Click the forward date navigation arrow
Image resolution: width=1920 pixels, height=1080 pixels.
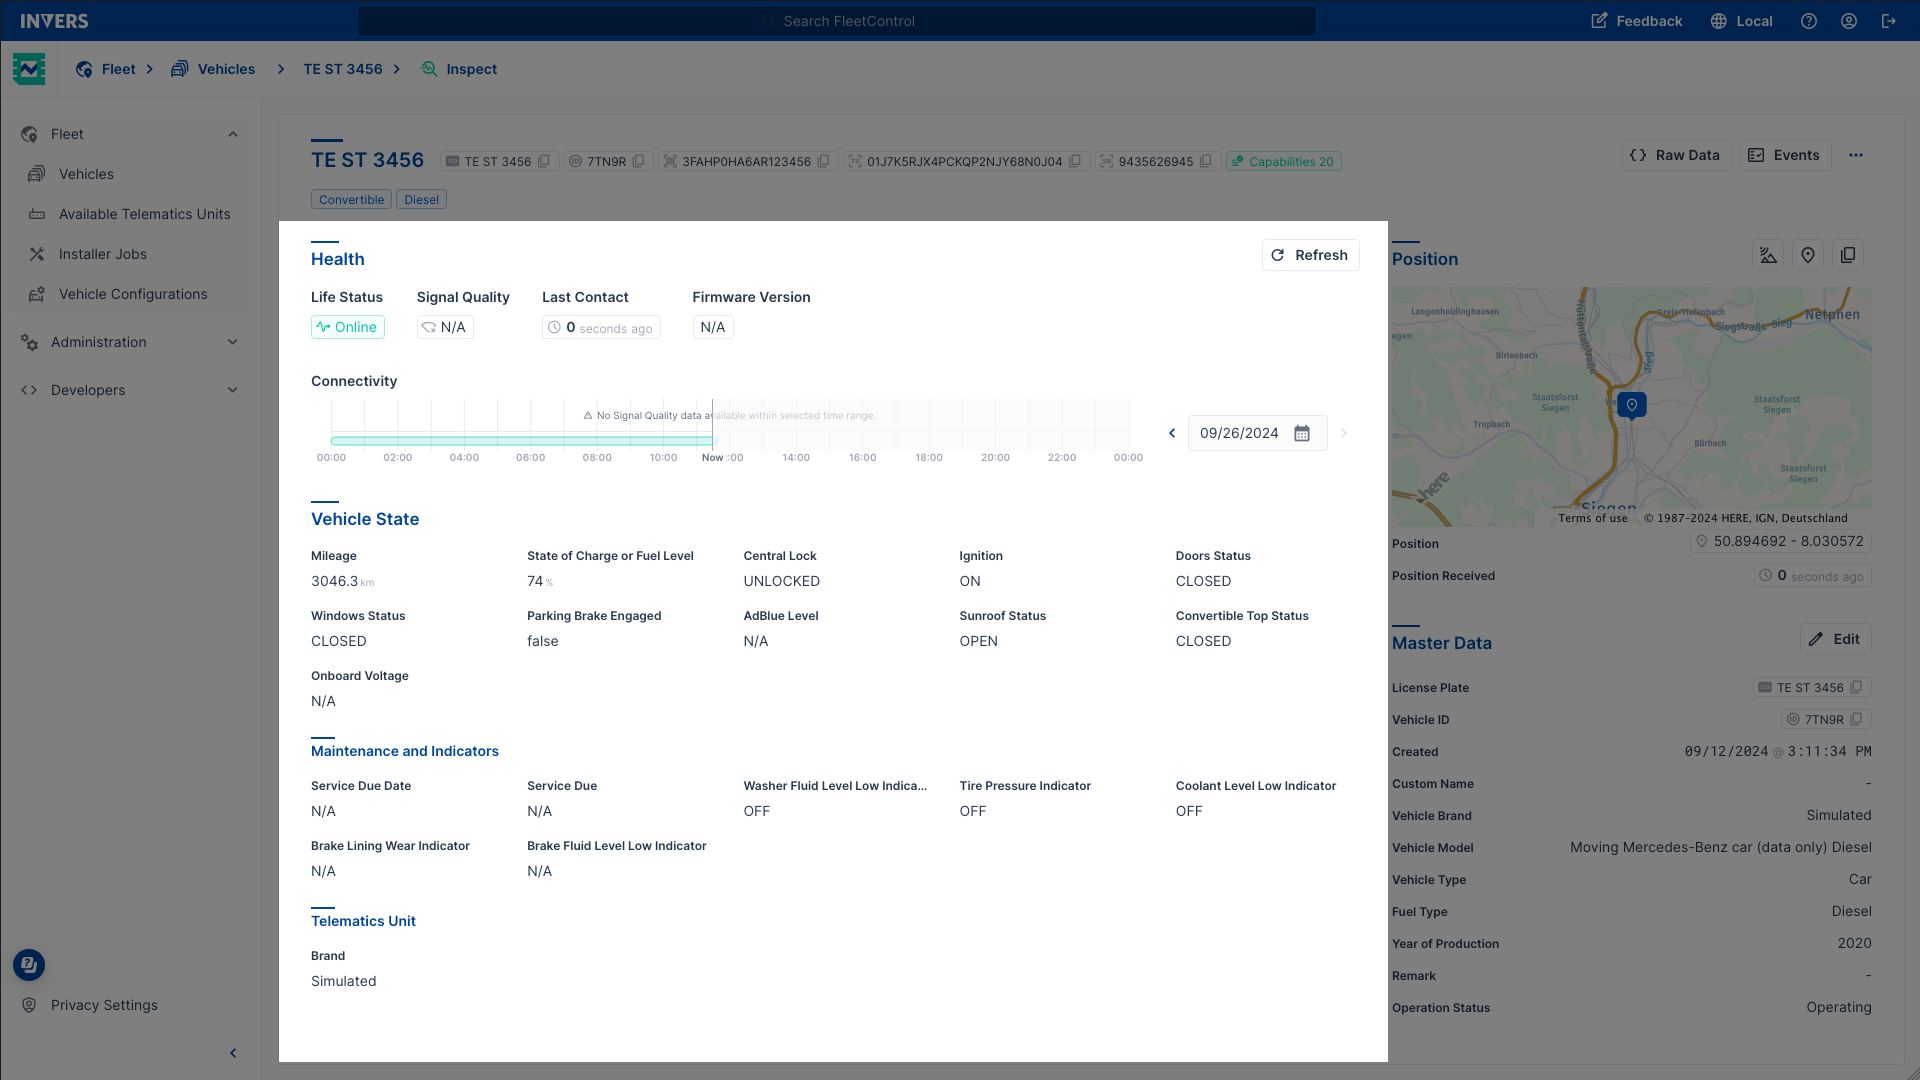(1345, 433)
